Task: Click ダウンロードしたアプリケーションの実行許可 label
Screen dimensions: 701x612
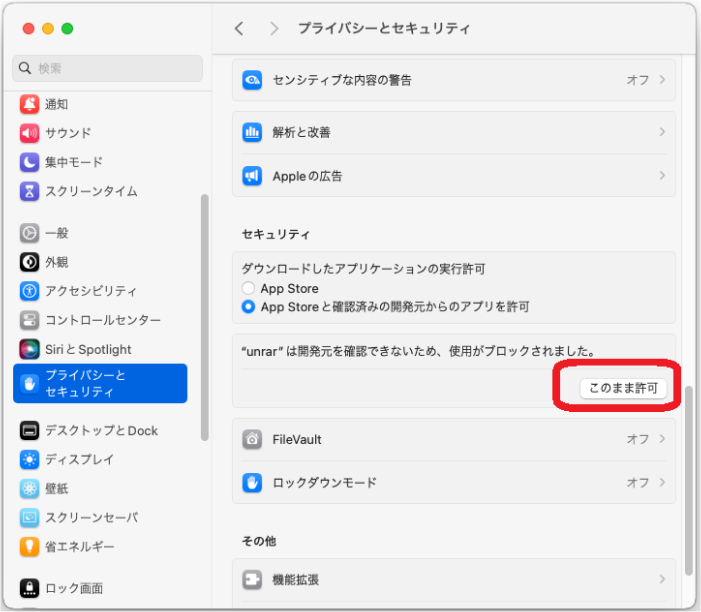Action: click(363, 269)
